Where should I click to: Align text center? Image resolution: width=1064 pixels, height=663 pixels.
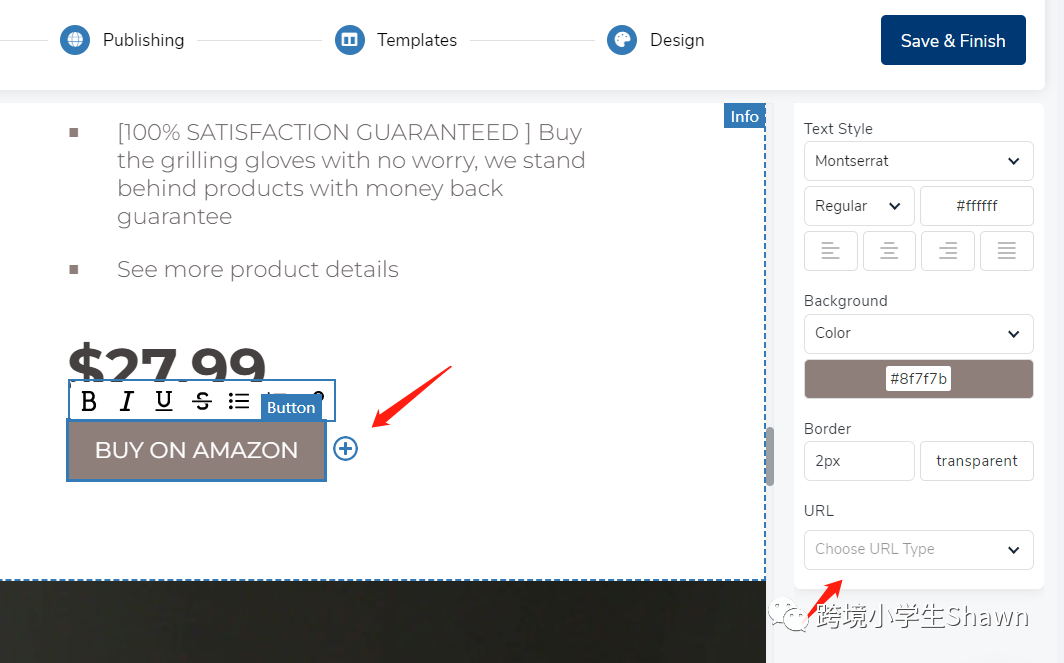click(x=889, y=251)
